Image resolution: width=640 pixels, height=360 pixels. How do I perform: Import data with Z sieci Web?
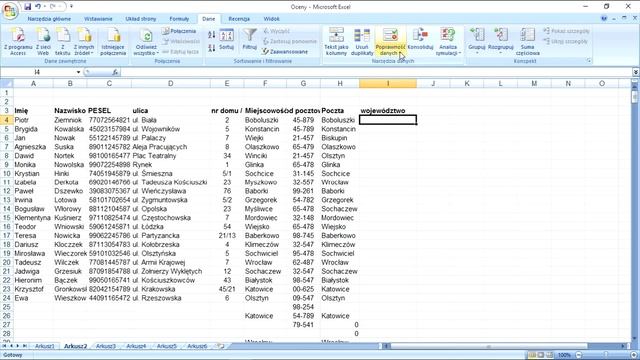coord(43,42)
